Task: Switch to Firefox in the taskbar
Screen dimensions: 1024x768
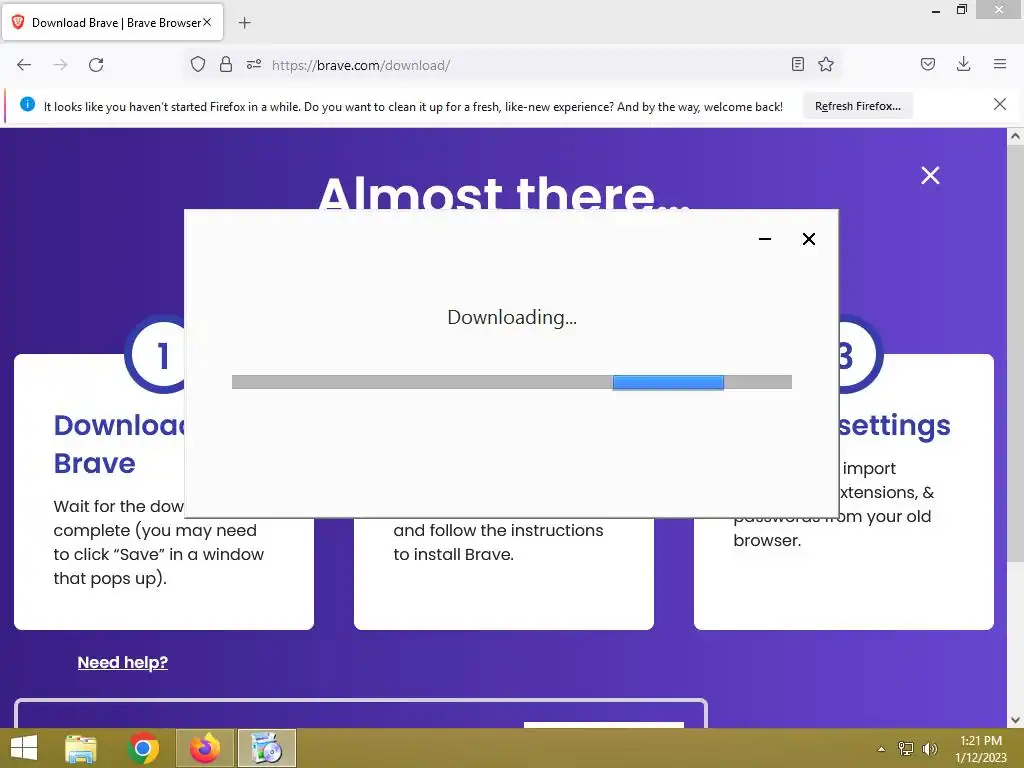Action: (205, 748)
